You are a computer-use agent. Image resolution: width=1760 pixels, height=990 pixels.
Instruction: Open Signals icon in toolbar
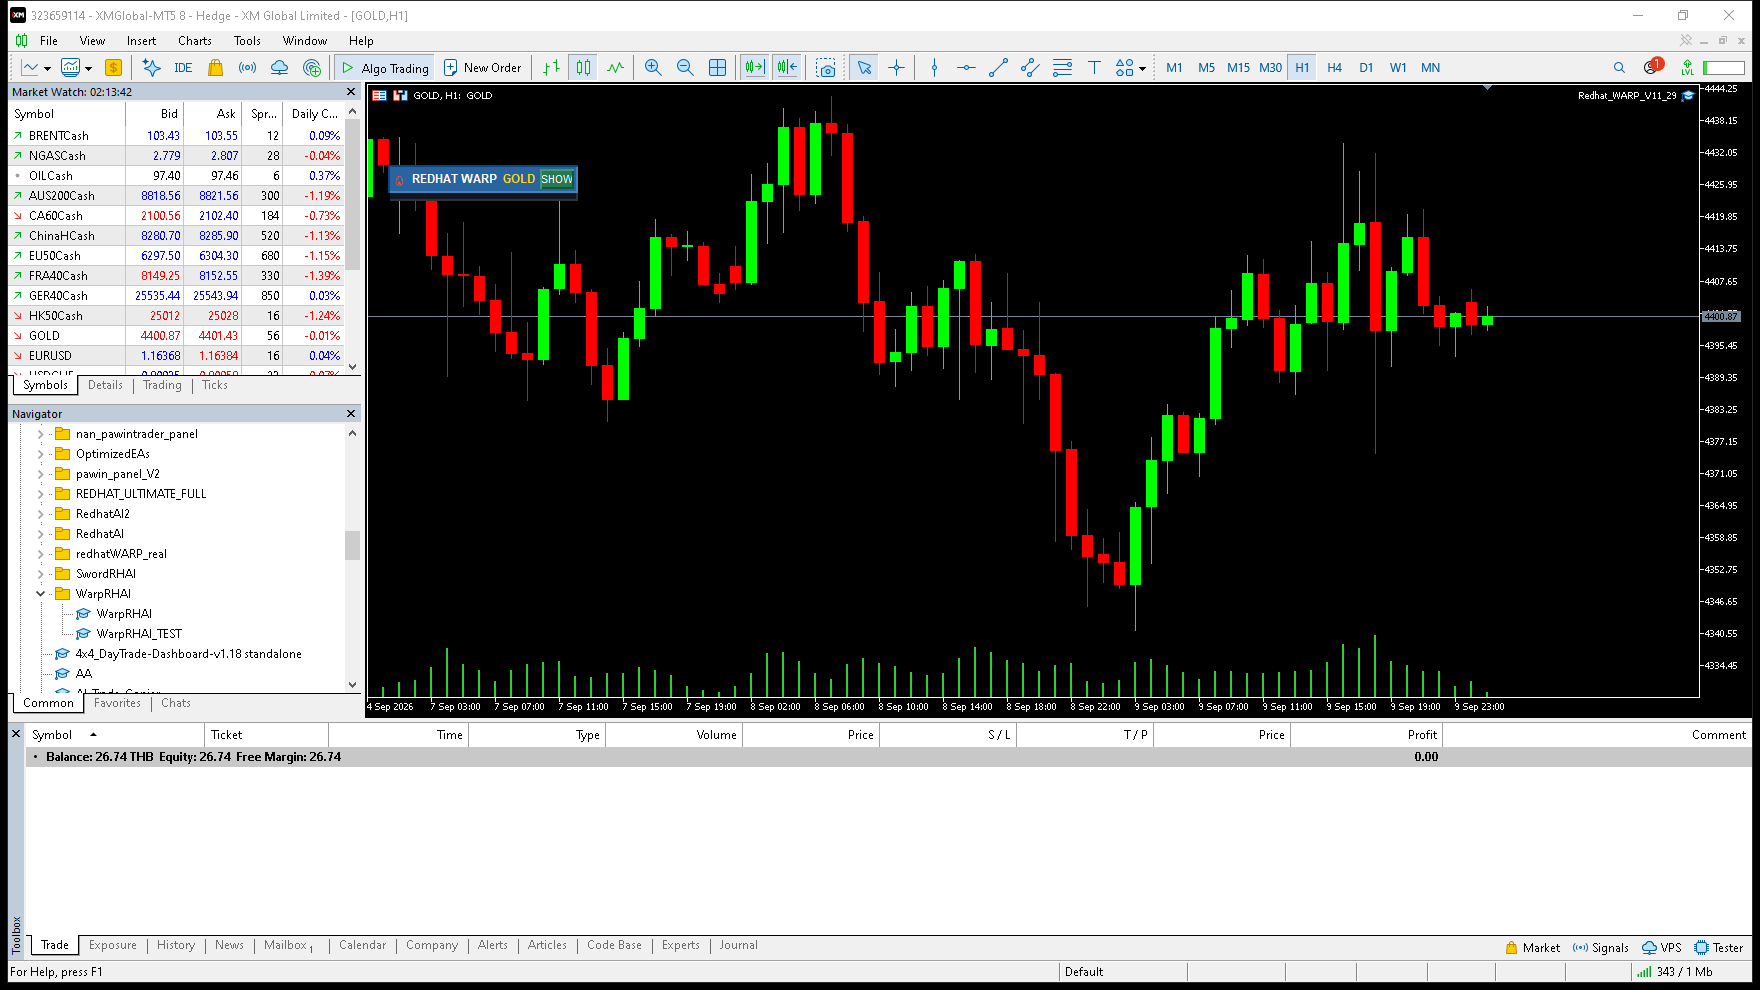click(247, 68)
